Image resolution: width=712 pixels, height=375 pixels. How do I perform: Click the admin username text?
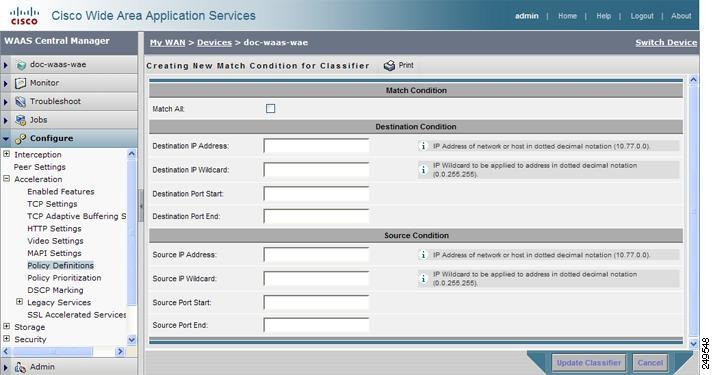(526, 16)
